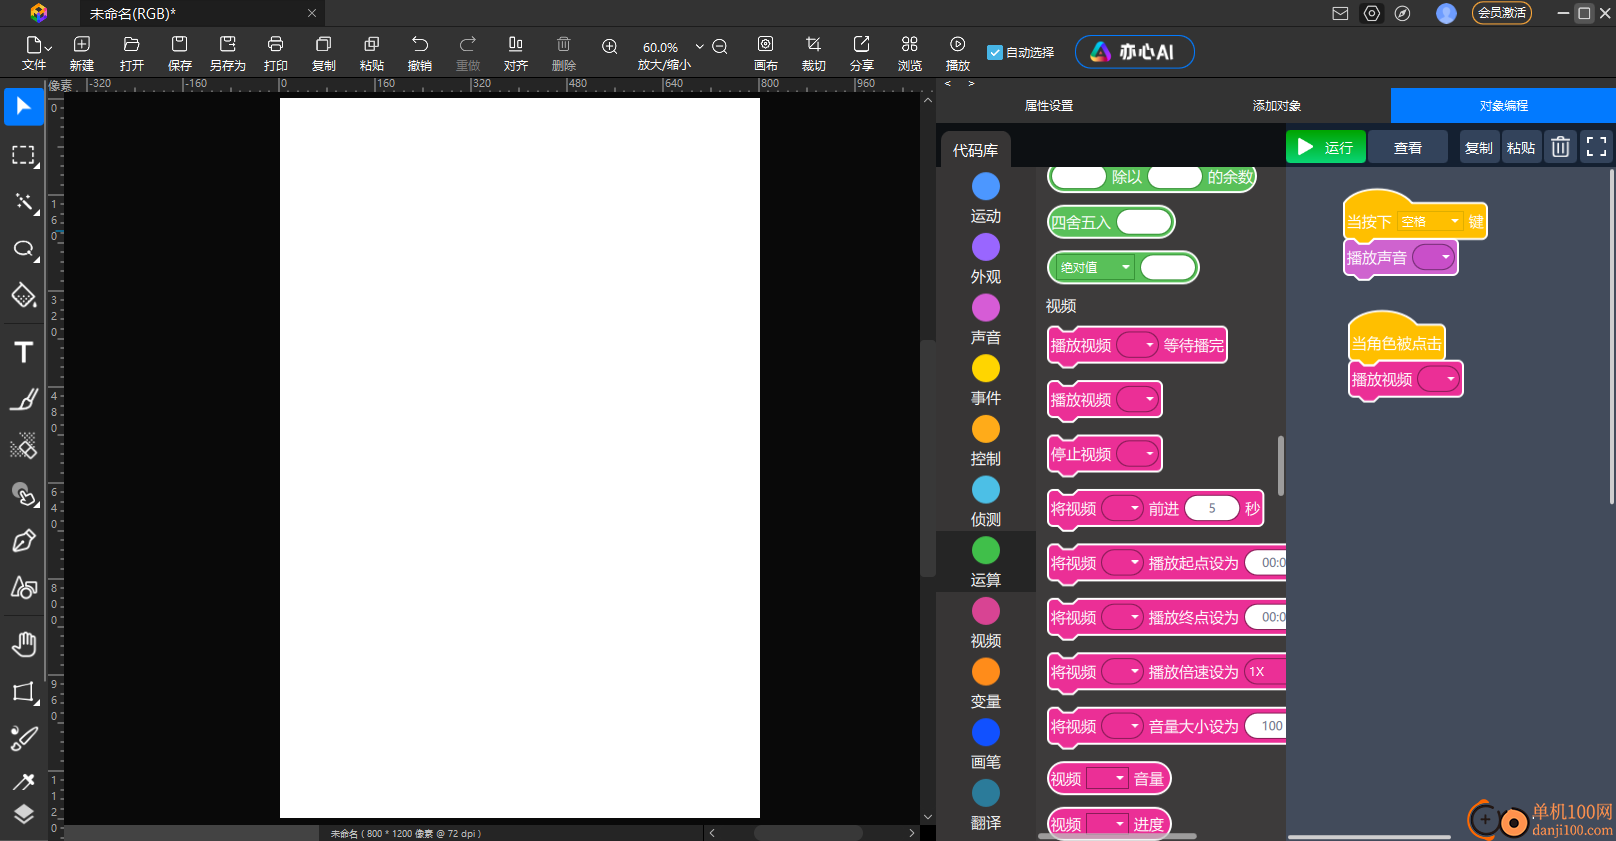Select the eyedropper tool

pos(24,782)
